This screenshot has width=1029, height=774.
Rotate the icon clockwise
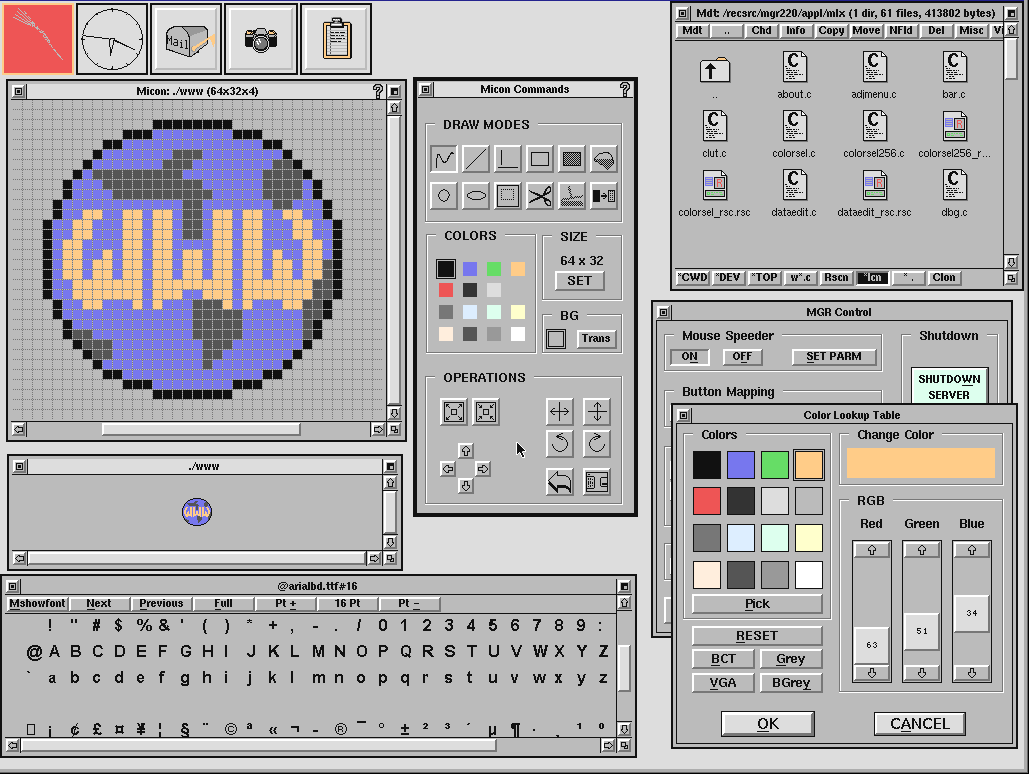coord(595,444)
